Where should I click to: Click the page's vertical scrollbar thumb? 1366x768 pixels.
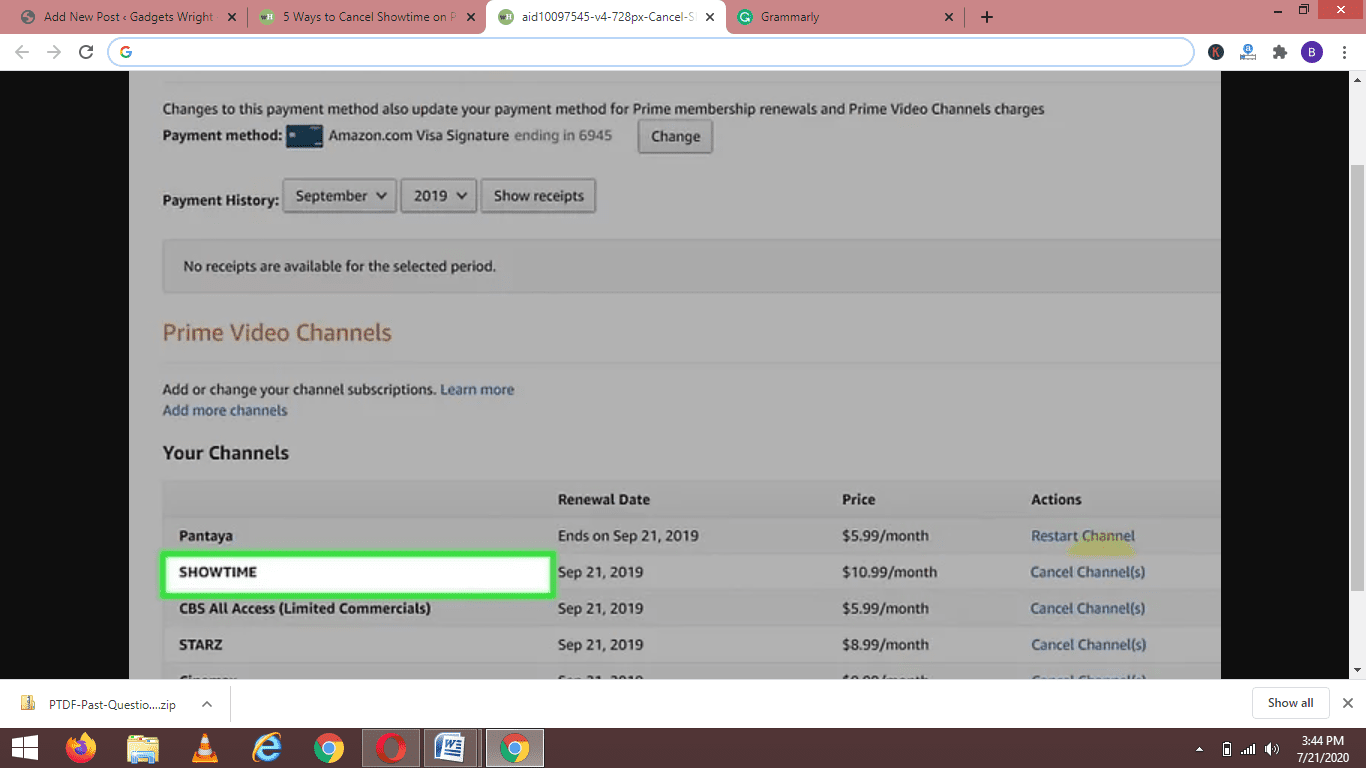1357,378
